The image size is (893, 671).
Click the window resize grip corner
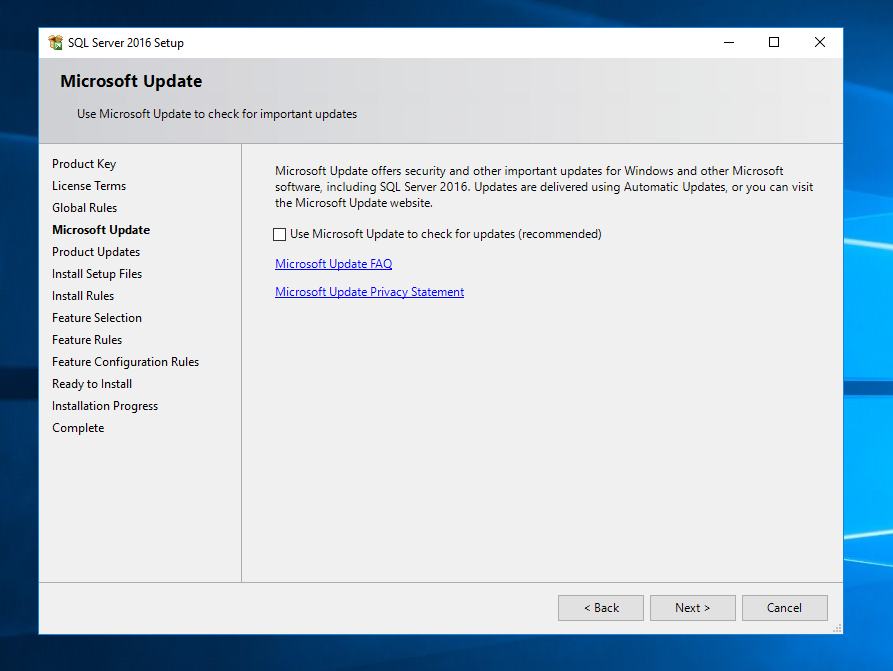(x=837, y=628)
